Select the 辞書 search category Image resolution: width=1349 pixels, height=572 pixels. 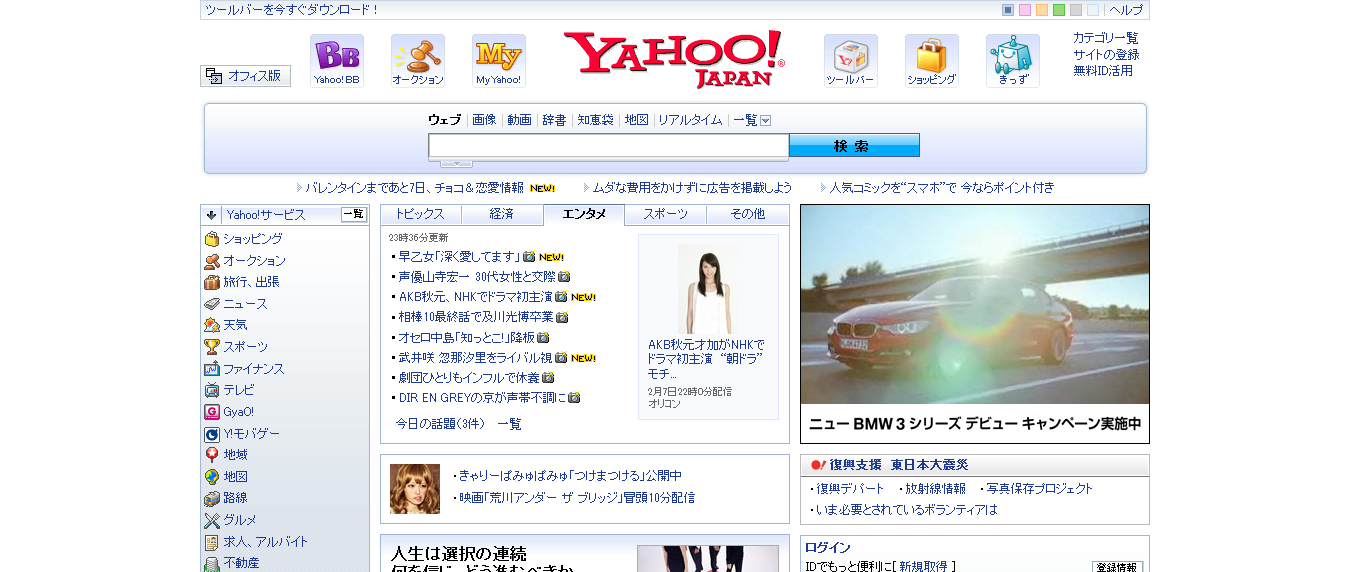(554, 120)
